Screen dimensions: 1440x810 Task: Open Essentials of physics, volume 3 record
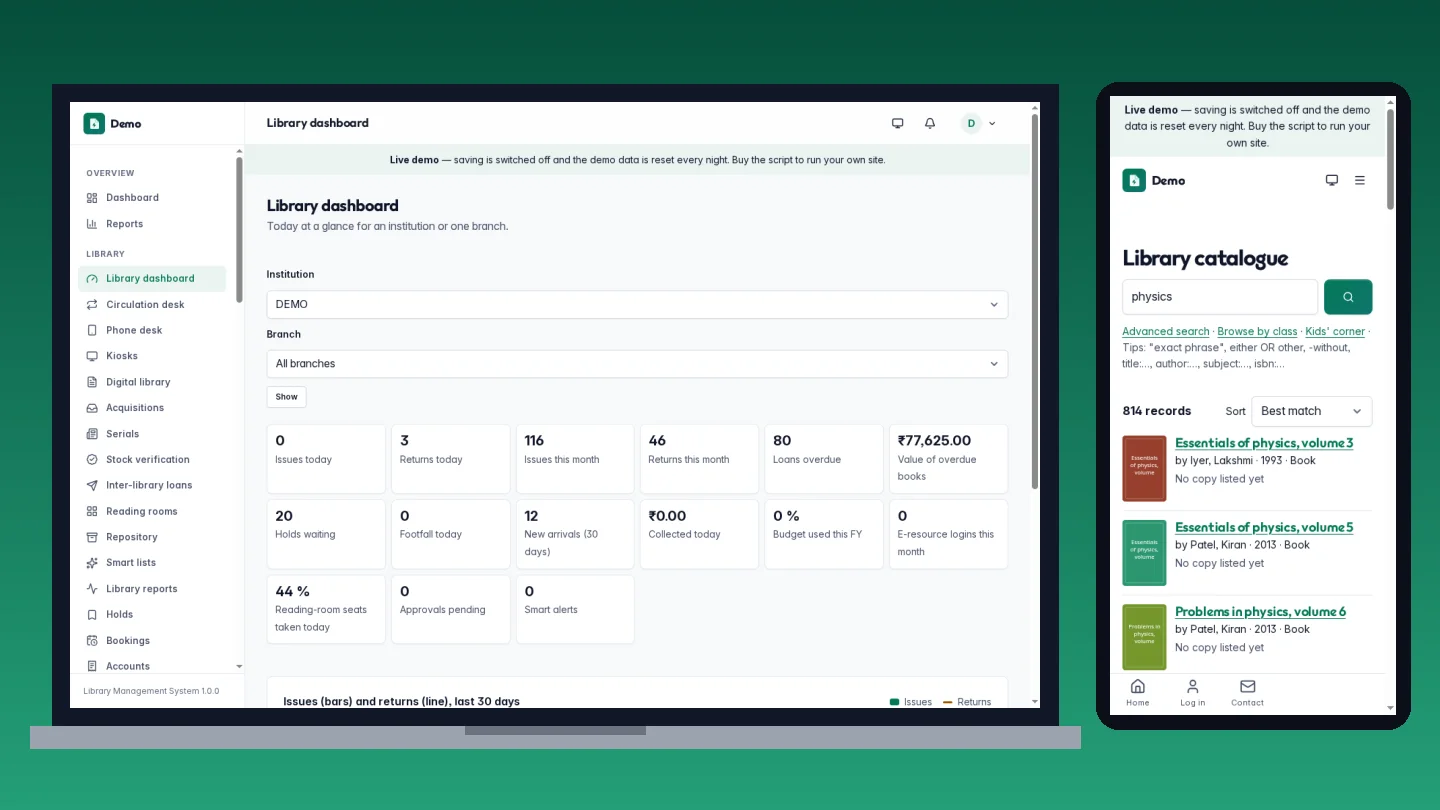click(x=1264, y=443)
